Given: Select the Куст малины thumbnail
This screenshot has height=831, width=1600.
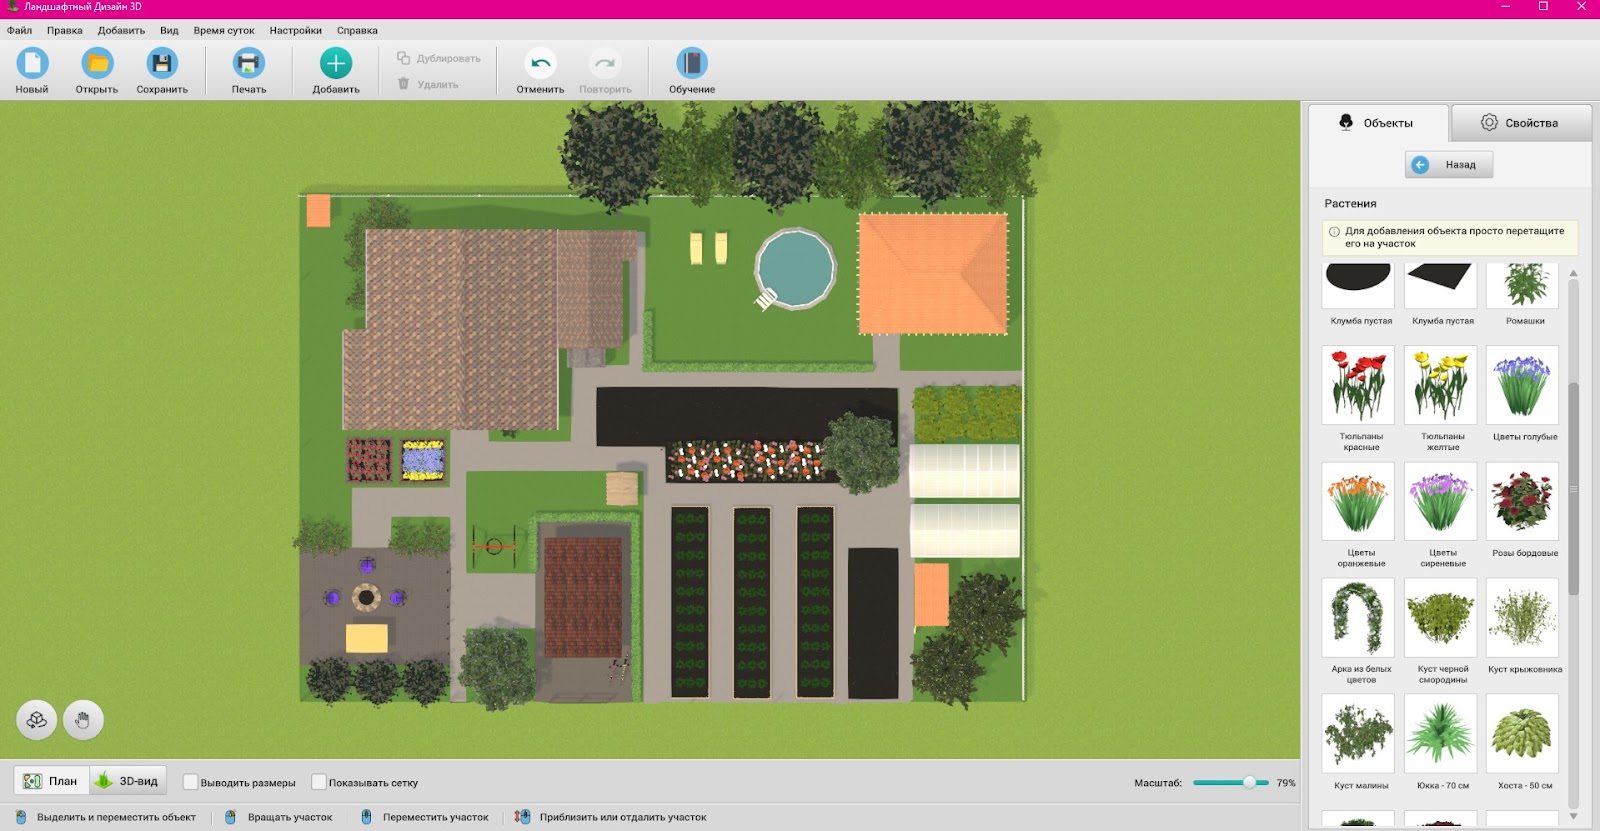Looking at the screenshot, I should [x=1358, y=733].
